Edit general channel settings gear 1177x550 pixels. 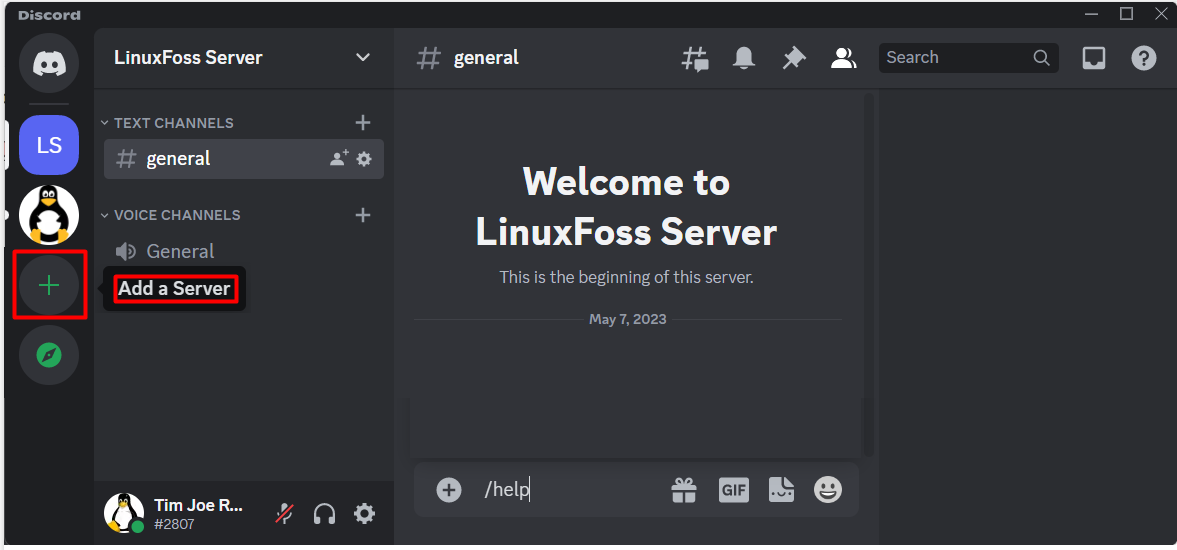[364, 159]
